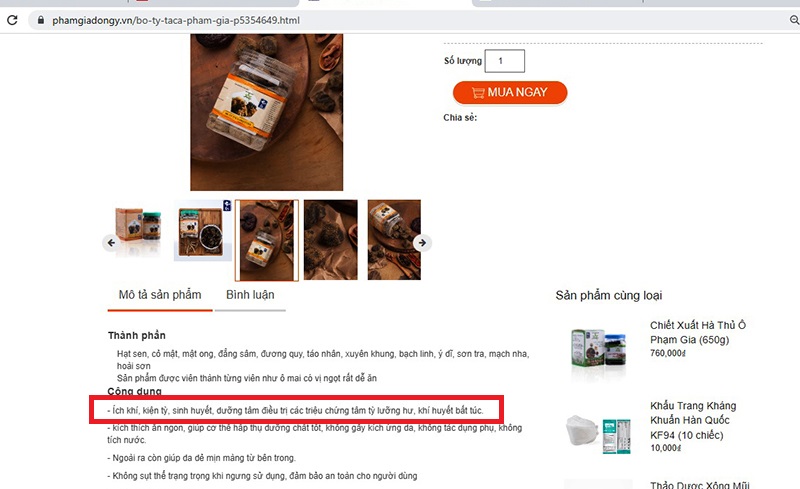Viewport: 800px width, 489px height.
Task: Click the padlock site security icon
Action: click(41, 20)
